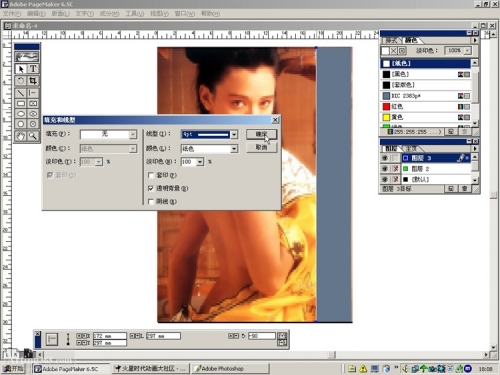Select the Pointer arrow tool
500x375 pixels.
tap(21, 69)
